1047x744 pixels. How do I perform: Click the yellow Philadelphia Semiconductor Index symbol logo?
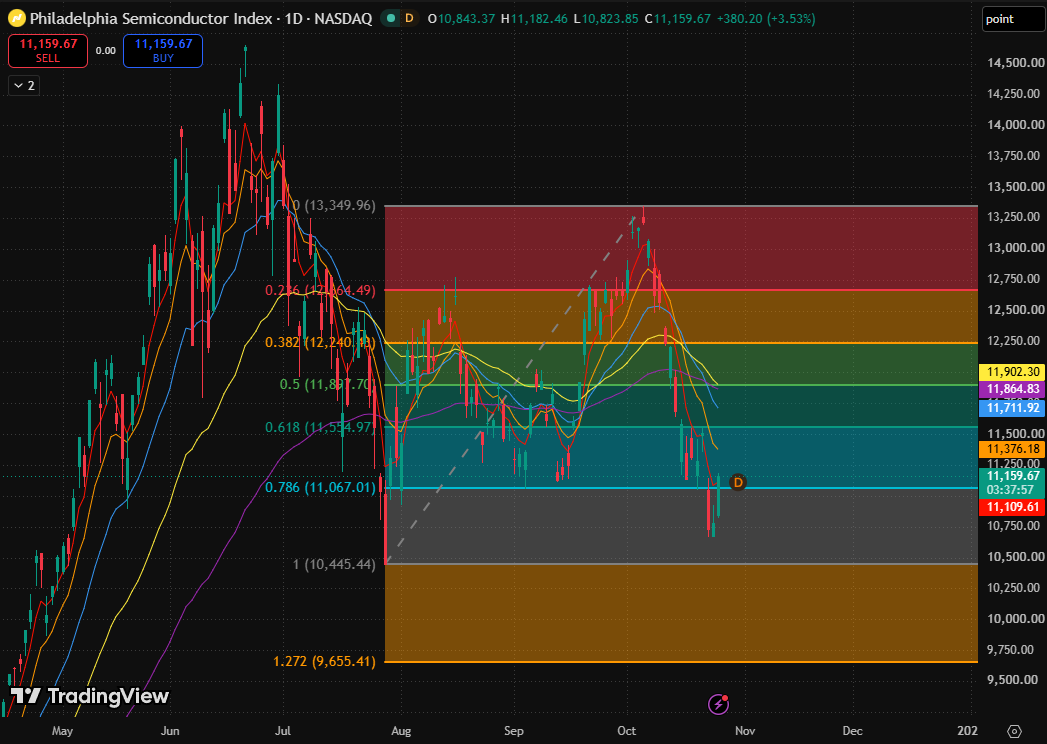click(x=17, y=18)
